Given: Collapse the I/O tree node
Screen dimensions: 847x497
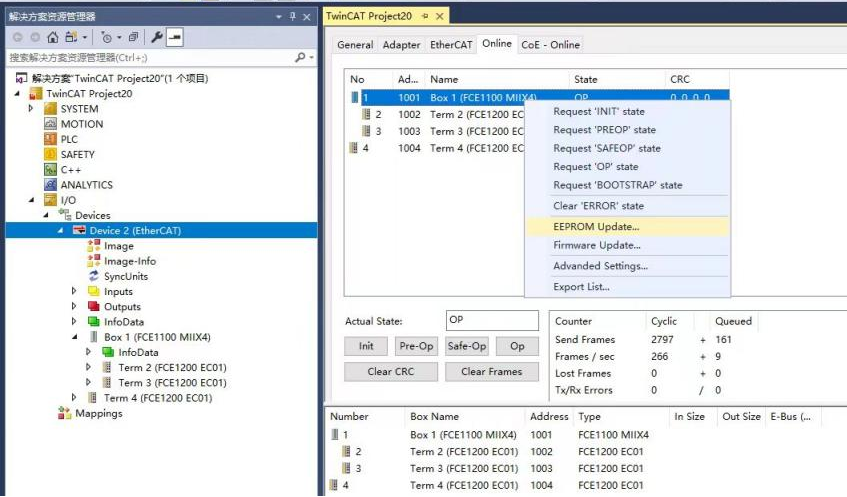Looking at the screenshot, I should click(31, 200).
